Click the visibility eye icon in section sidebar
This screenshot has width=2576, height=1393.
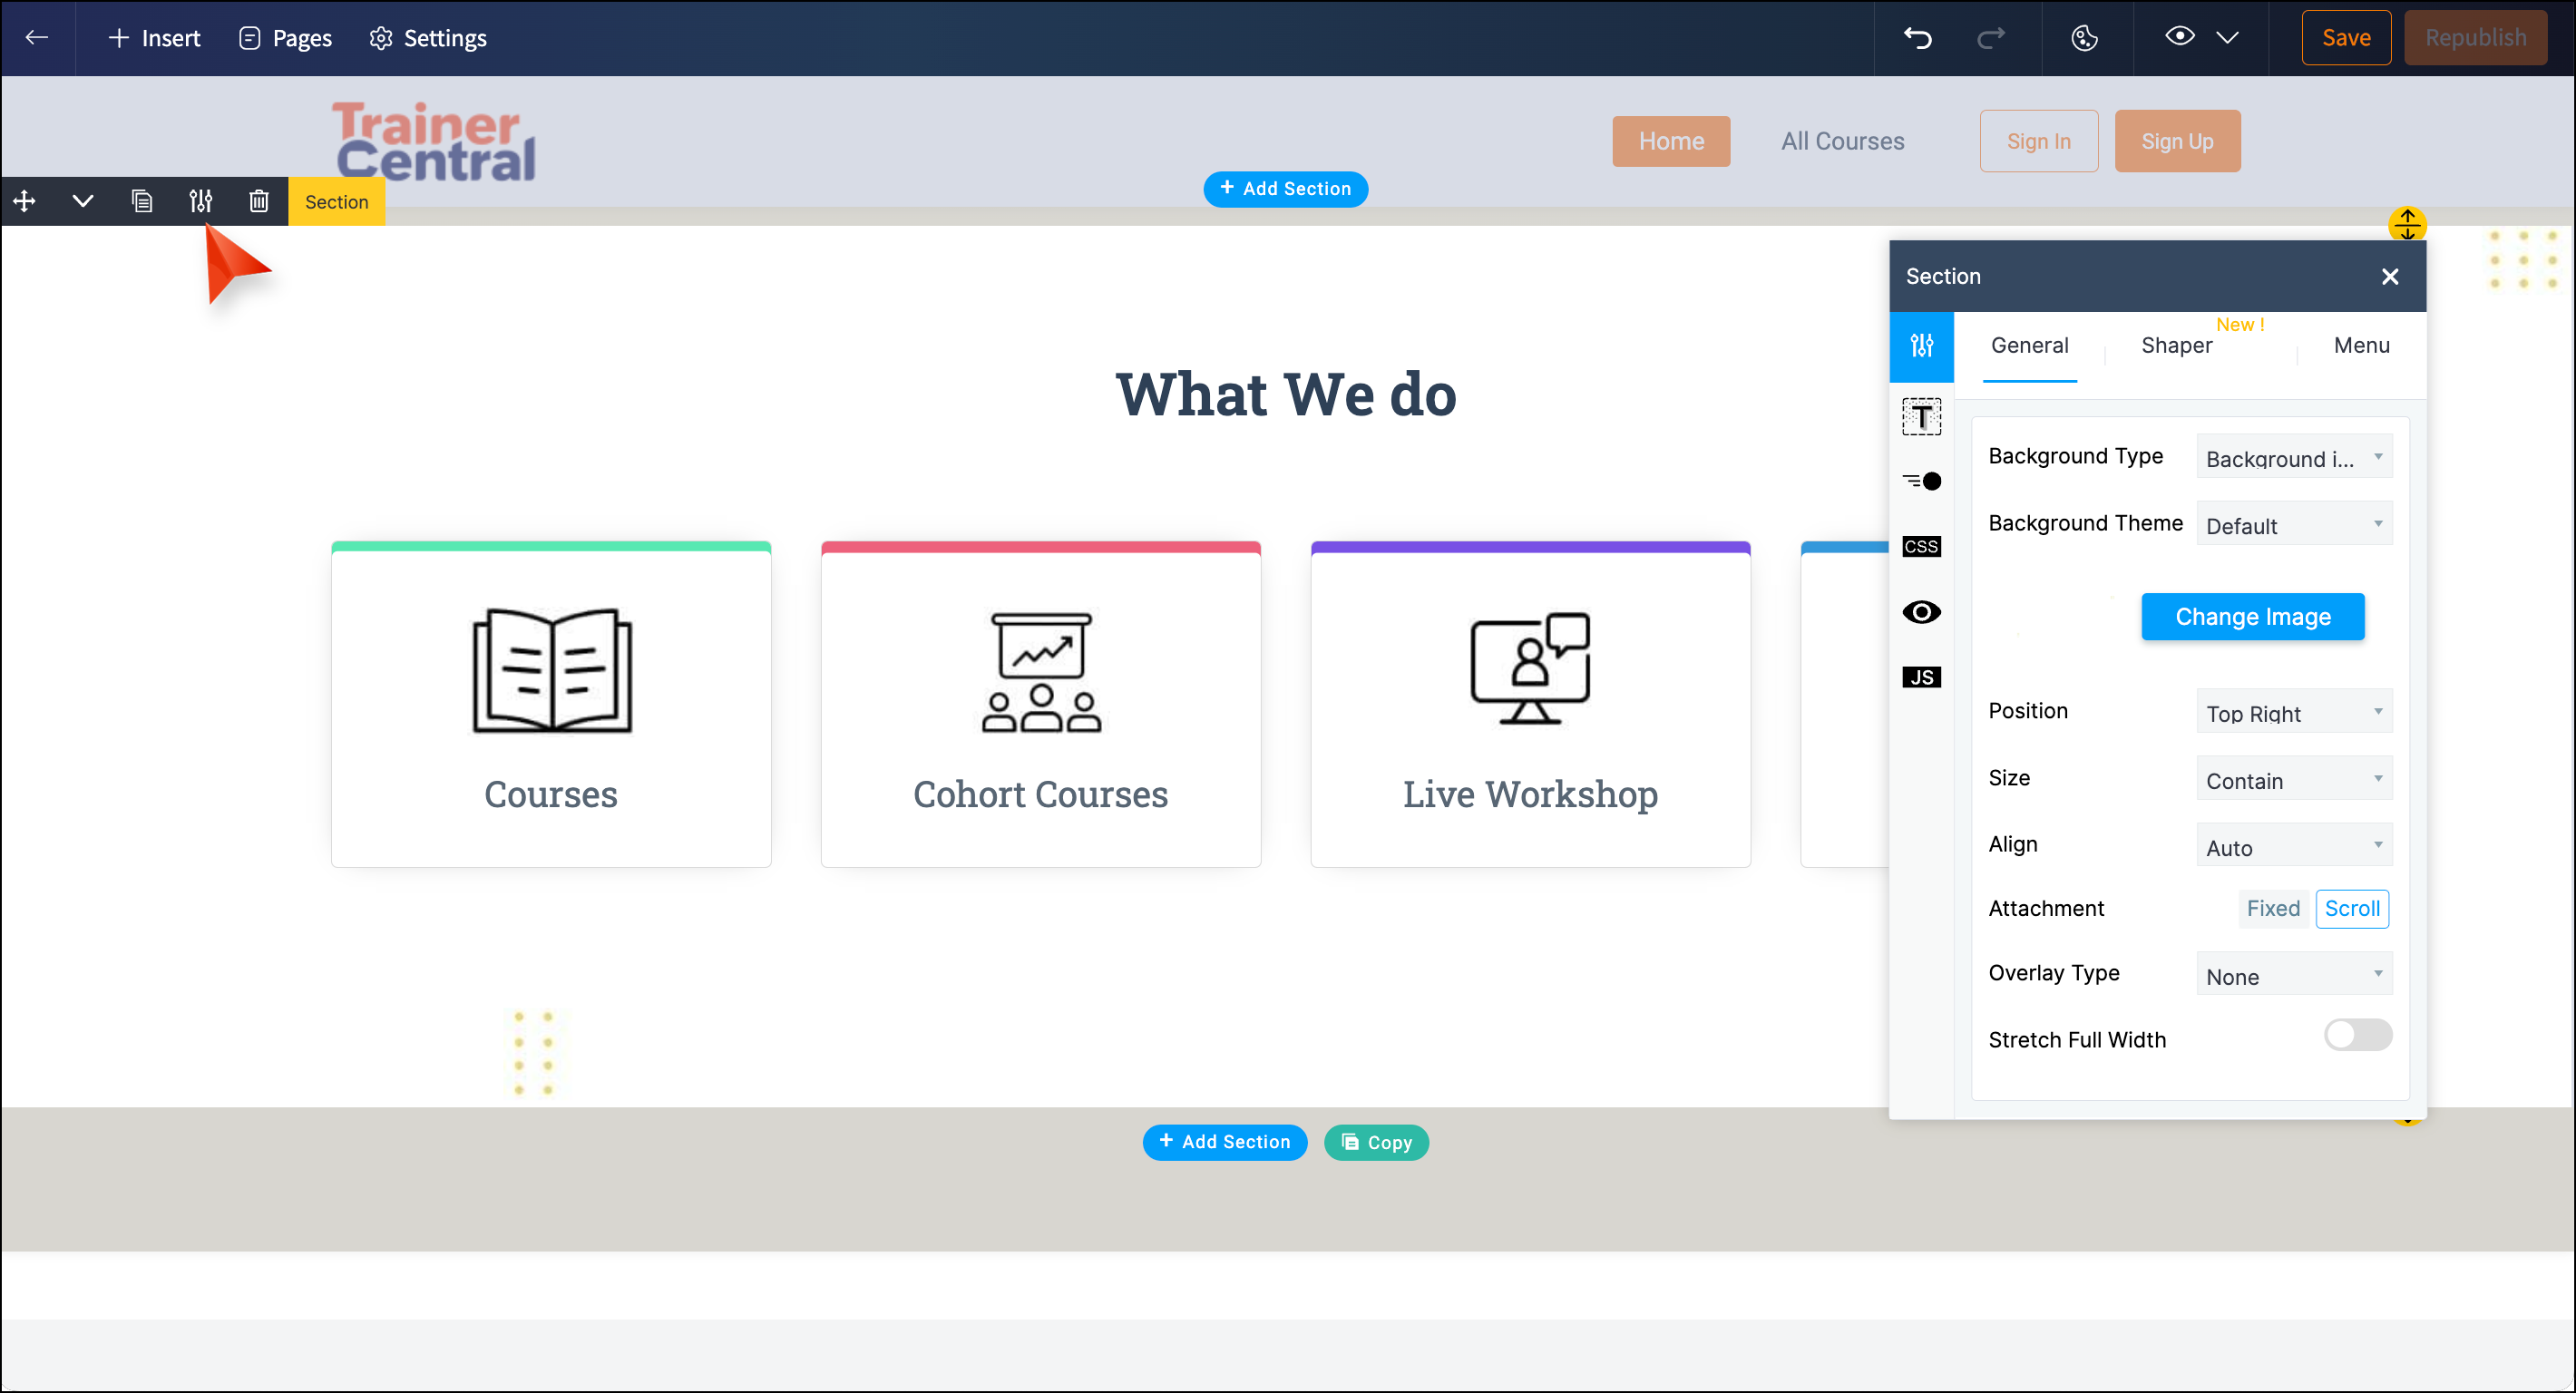[x=1920, y=612]
